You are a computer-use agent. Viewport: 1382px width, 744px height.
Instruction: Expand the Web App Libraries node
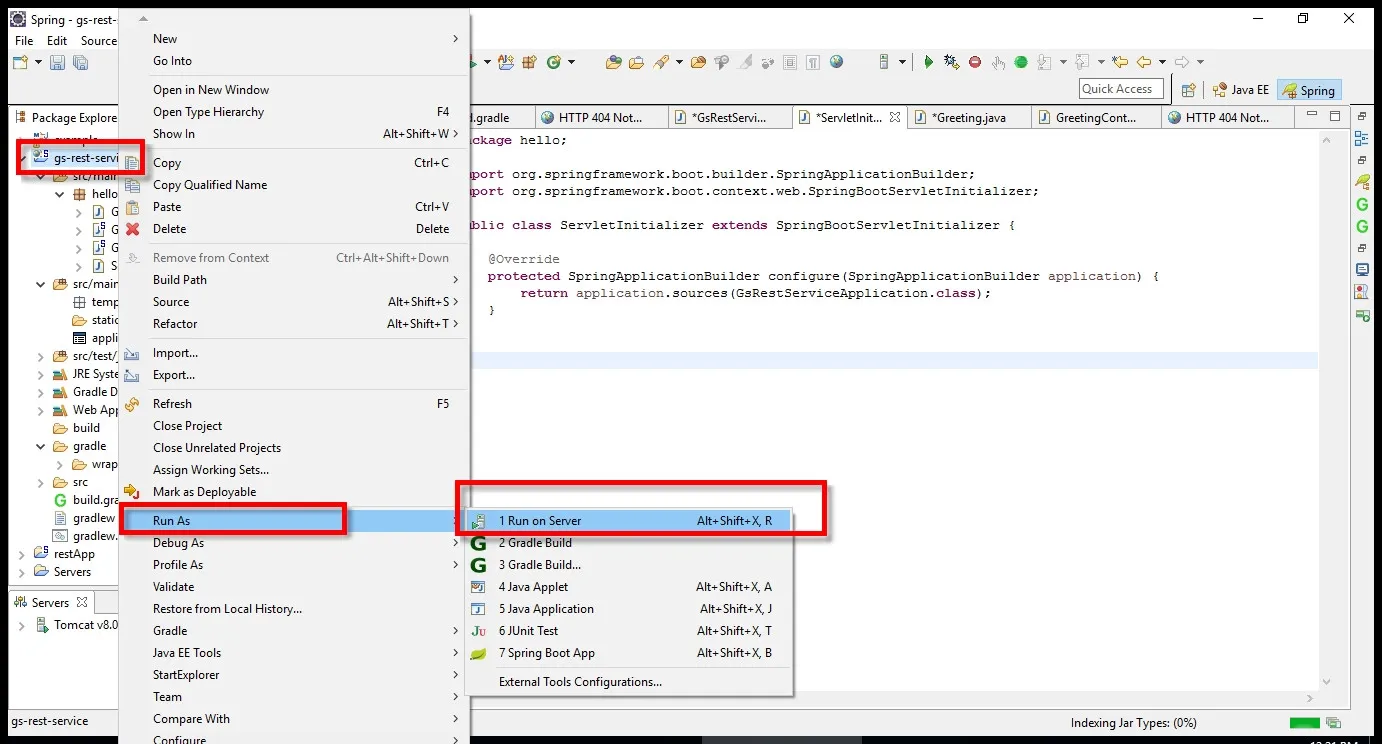(41, 410)
